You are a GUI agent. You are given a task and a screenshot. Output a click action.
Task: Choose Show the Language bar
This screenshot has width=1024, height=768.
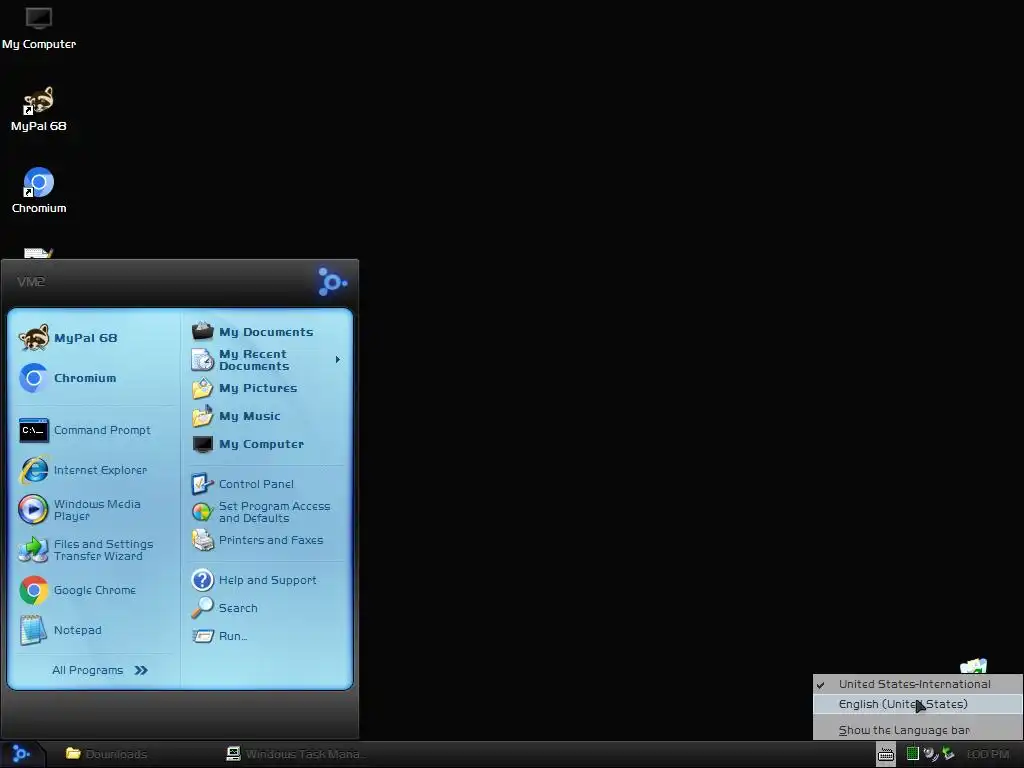pyautogui.click(x=918, y=730)
